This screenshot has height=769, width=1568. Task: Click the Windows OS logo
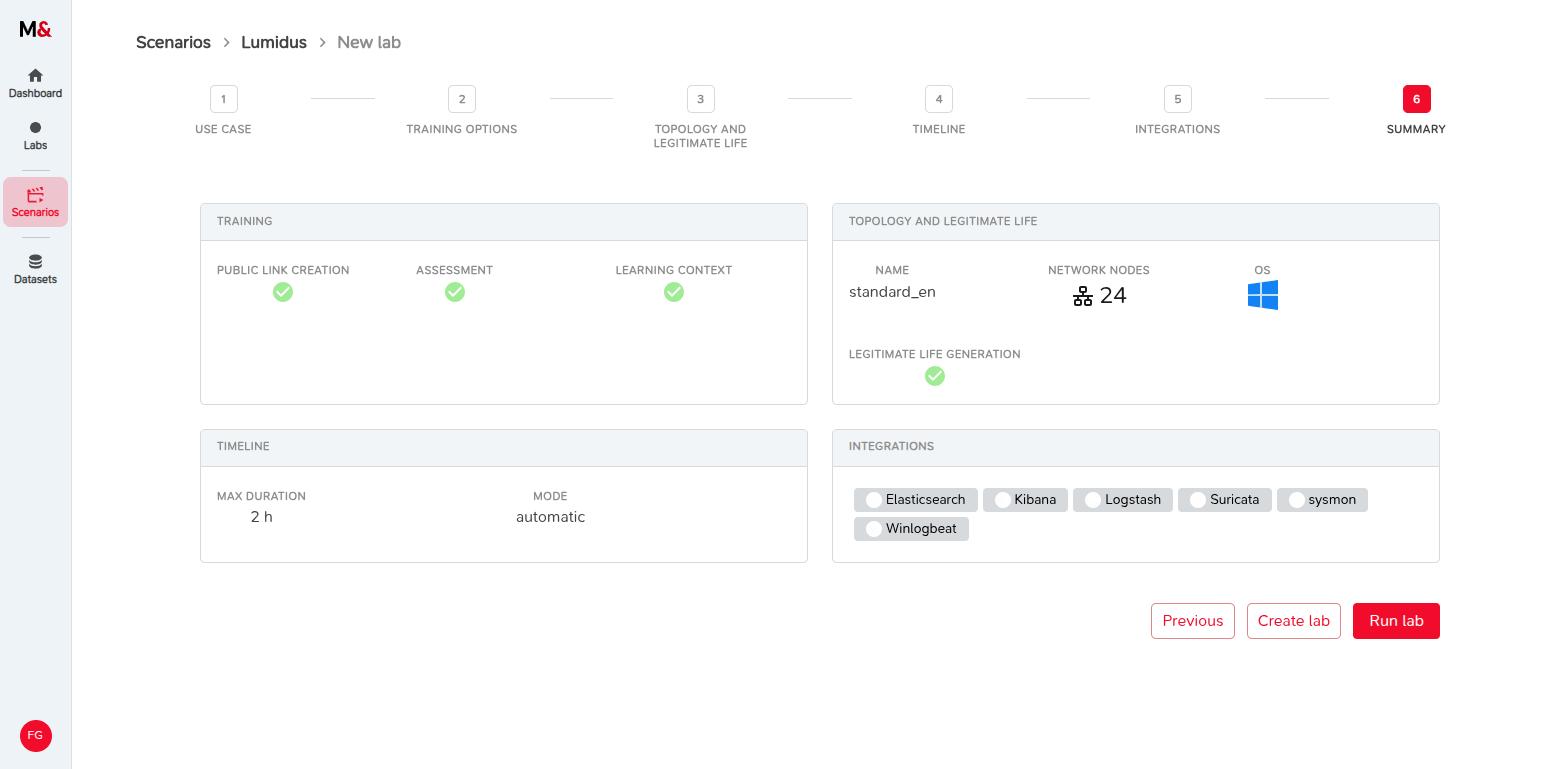coord(1263,295)
